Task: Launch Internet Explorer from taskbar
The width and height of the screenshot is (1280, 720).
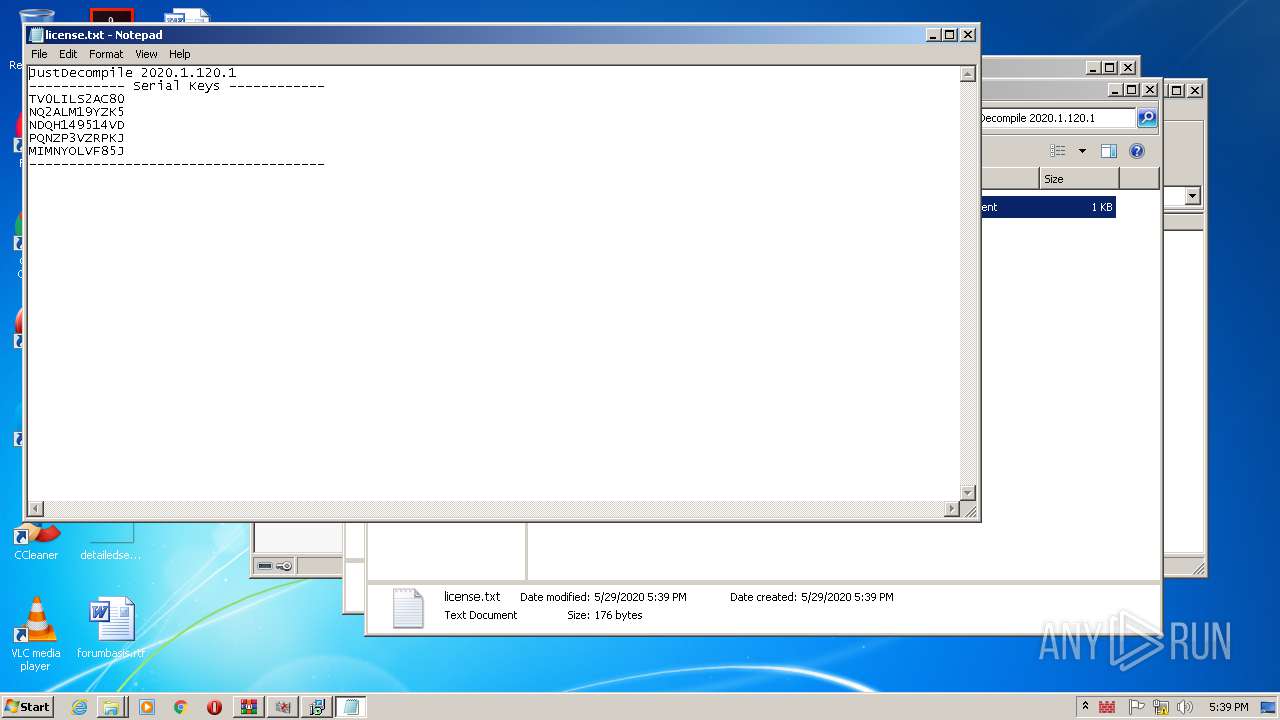Action: [x=79, y=707]
